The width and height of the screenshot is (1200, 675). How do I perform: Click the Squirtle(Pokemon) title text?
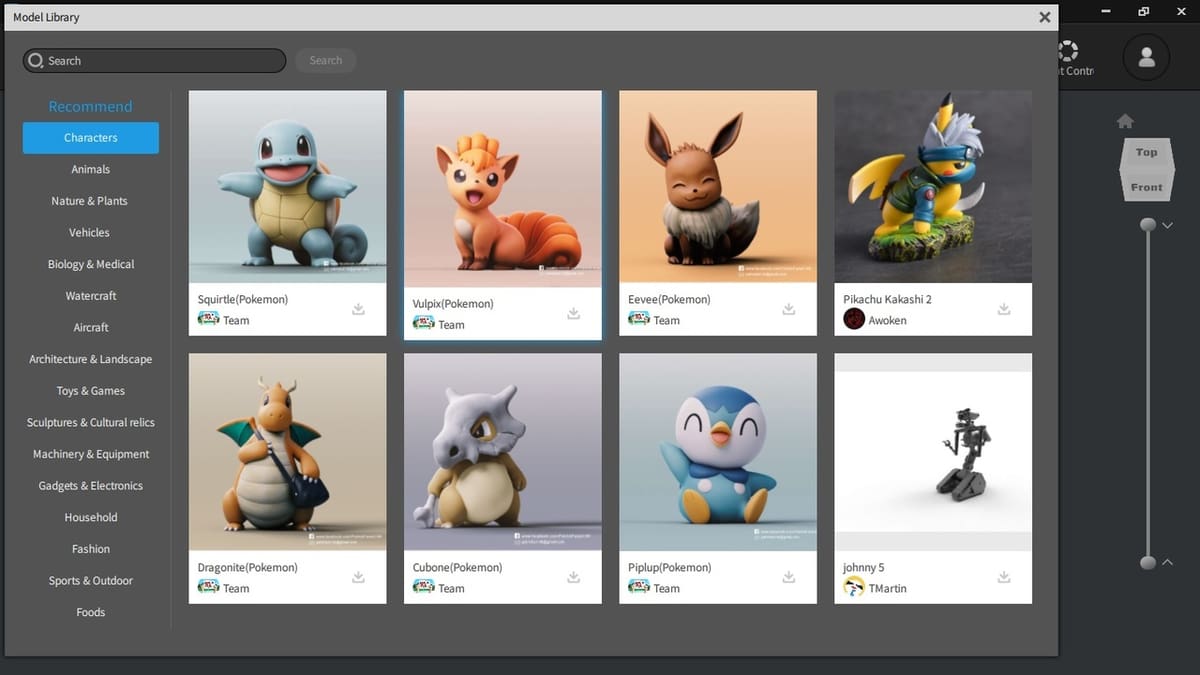point(243,299)
